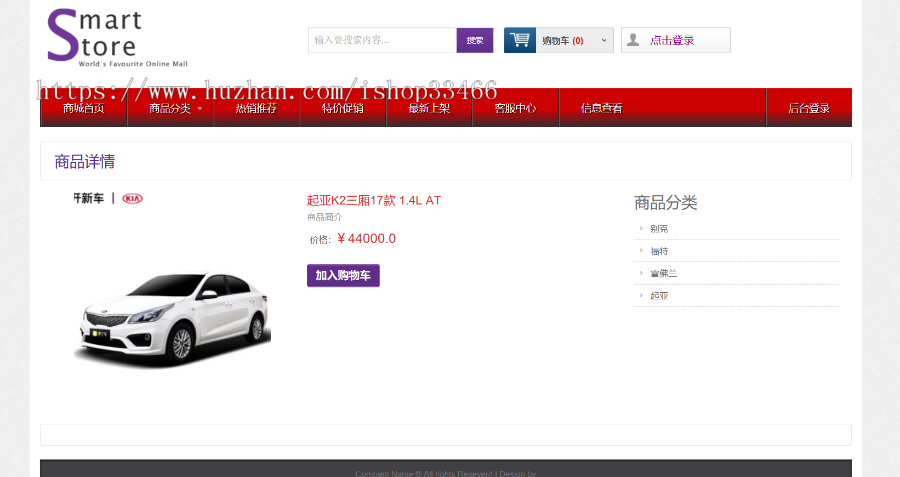Click the user avatar icon beside 点击登录

[633, 40]
